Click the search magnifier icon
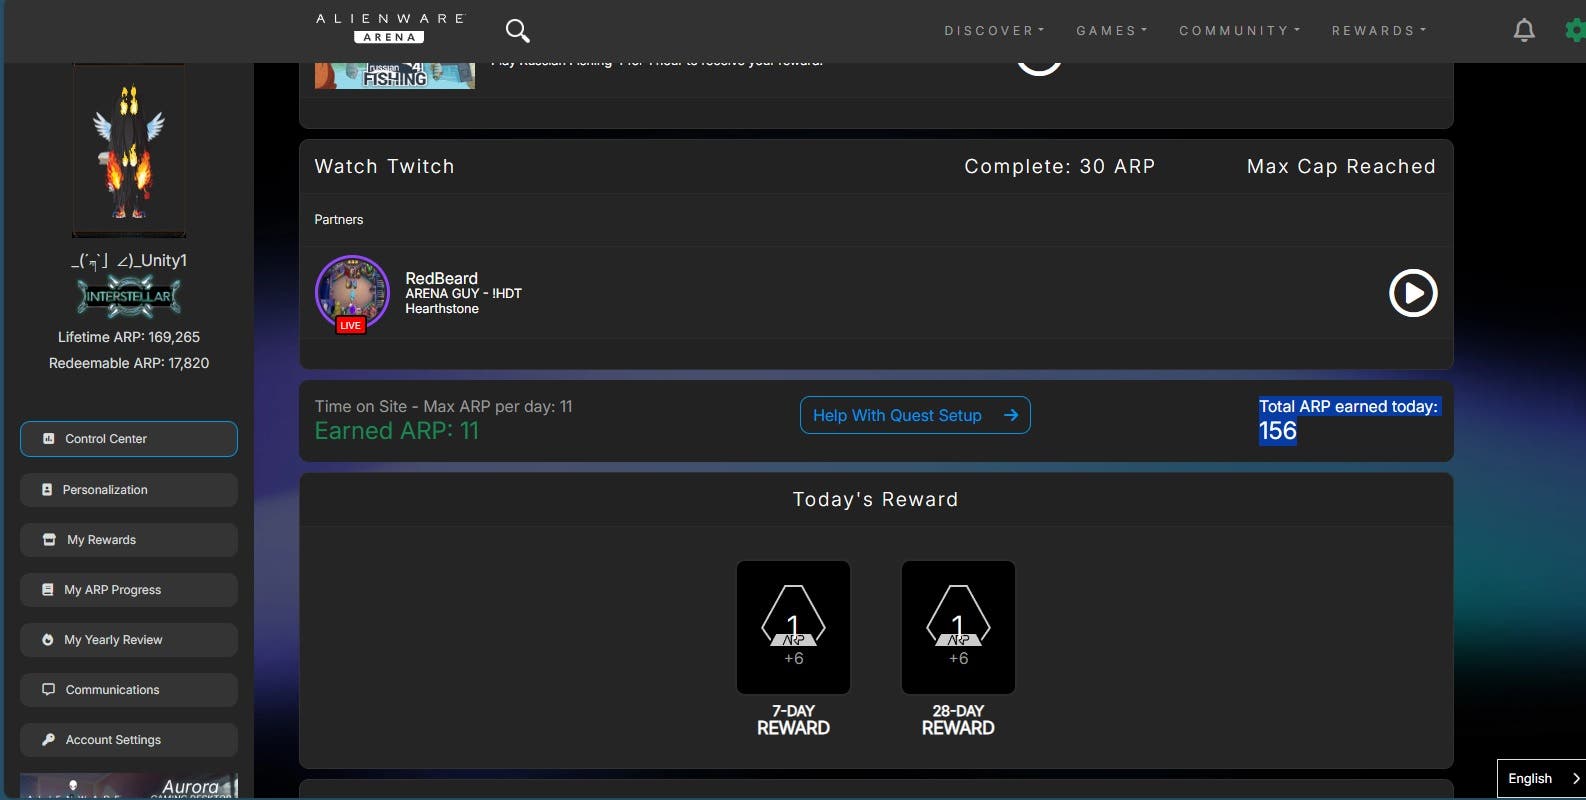 (x=517, y=31)
